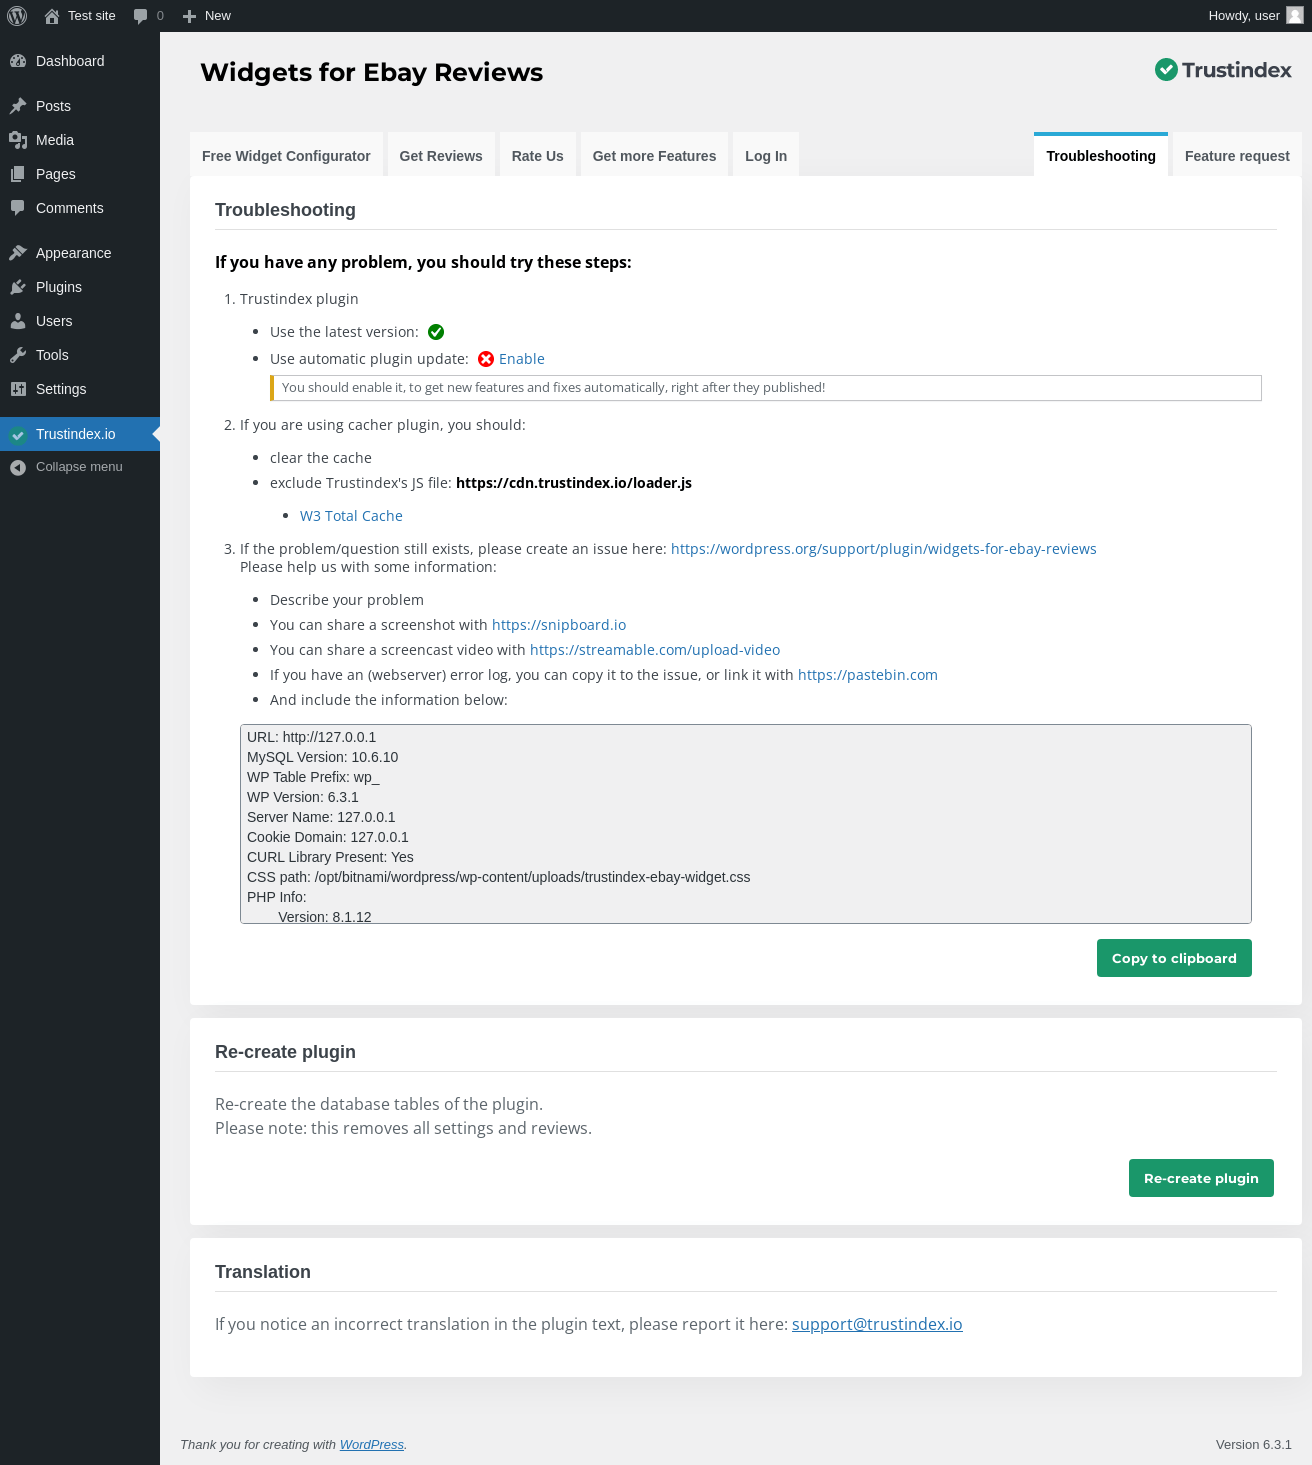Open the New content dropdown
Screen dimensions: 1312x1465
pos(207,16)
